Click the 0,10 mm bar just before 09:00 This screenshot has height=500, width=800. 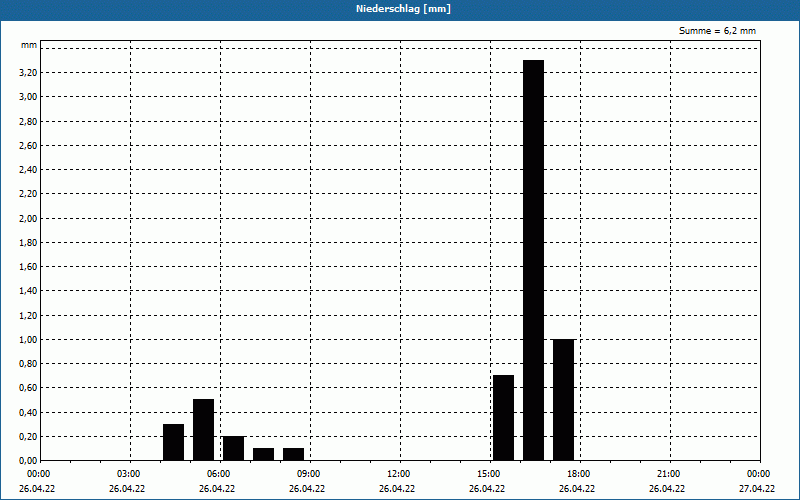[293, 454]
